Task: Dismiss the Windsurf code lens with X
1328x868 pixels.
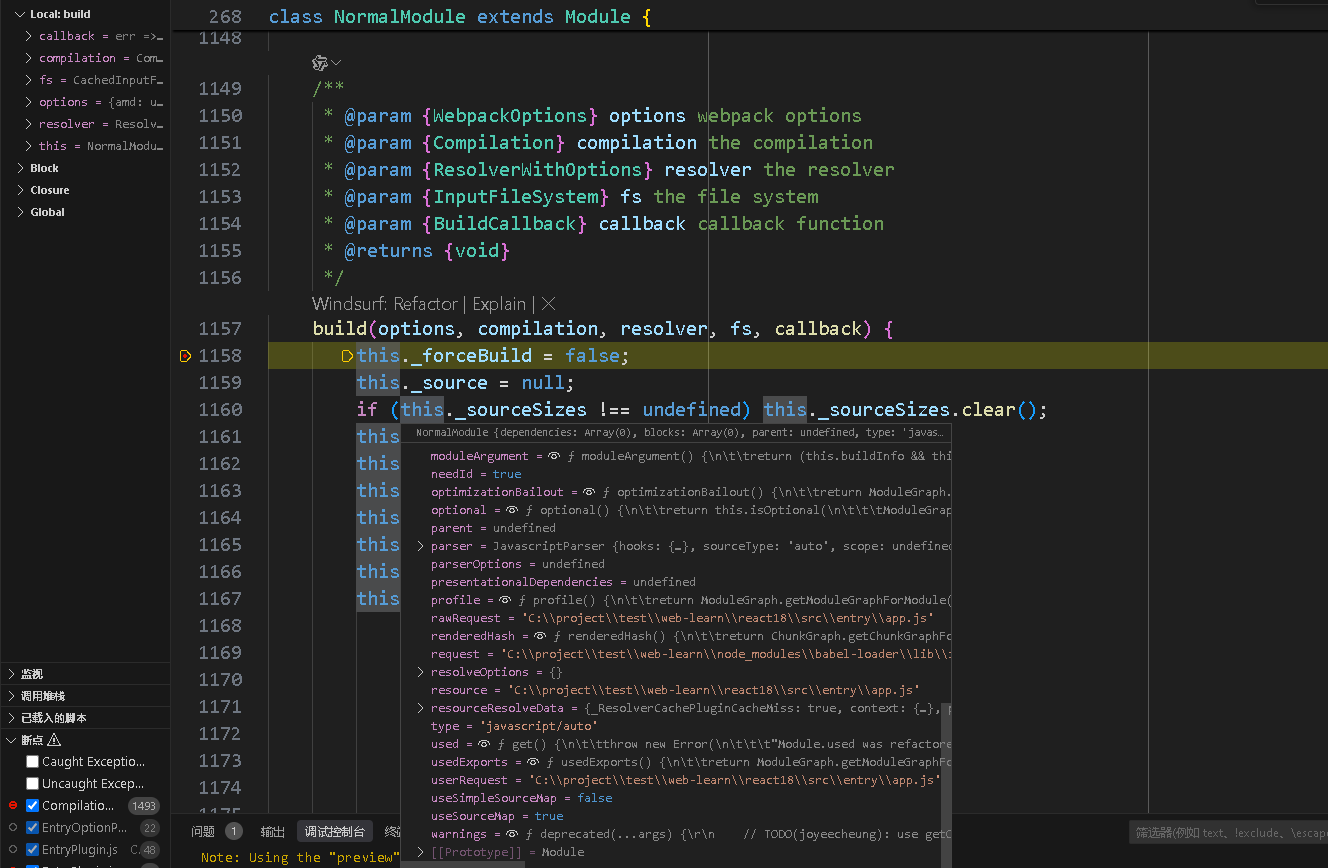Action: 548,304
